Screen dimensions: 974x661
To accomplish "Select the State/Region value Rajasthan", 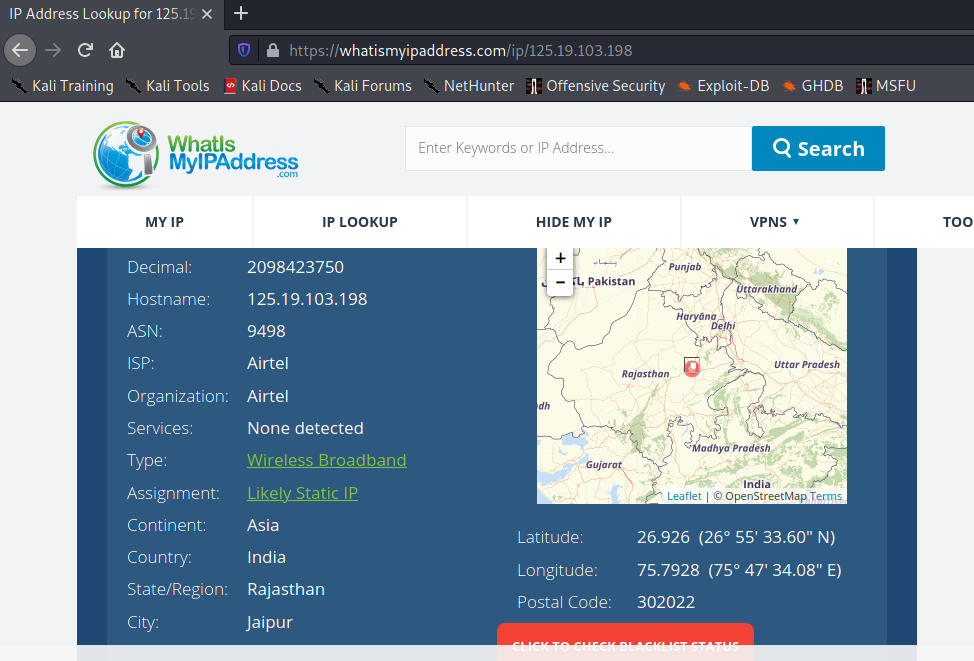I will point(286,590).
